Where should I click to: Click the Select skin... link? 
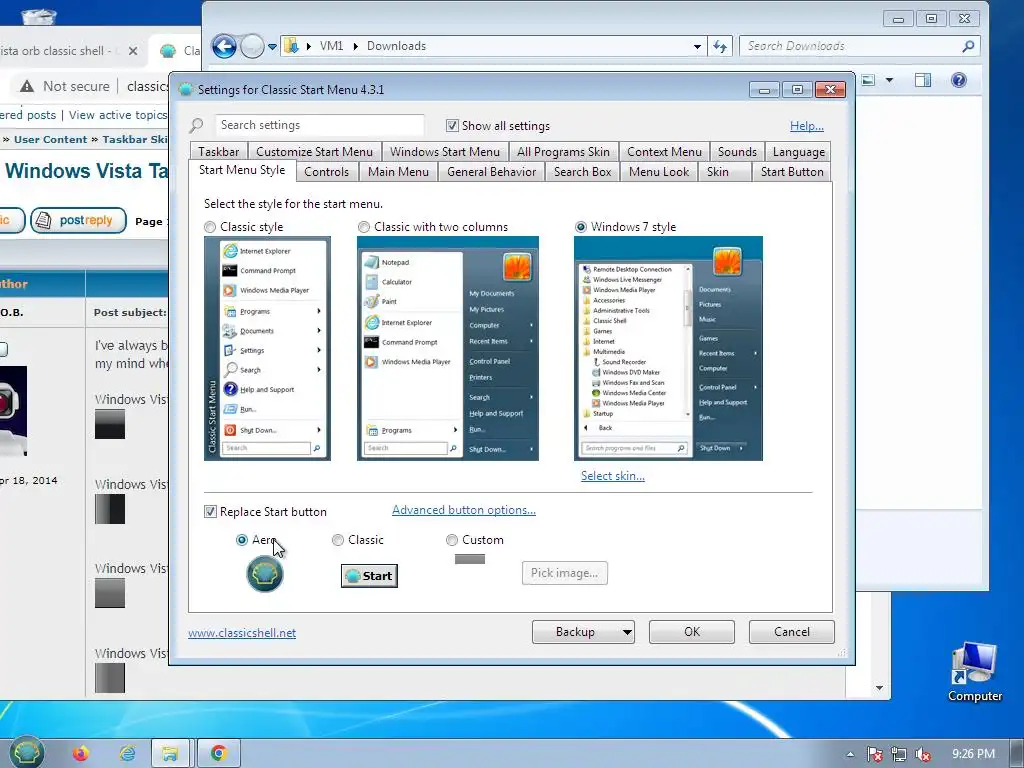(613, 476)
